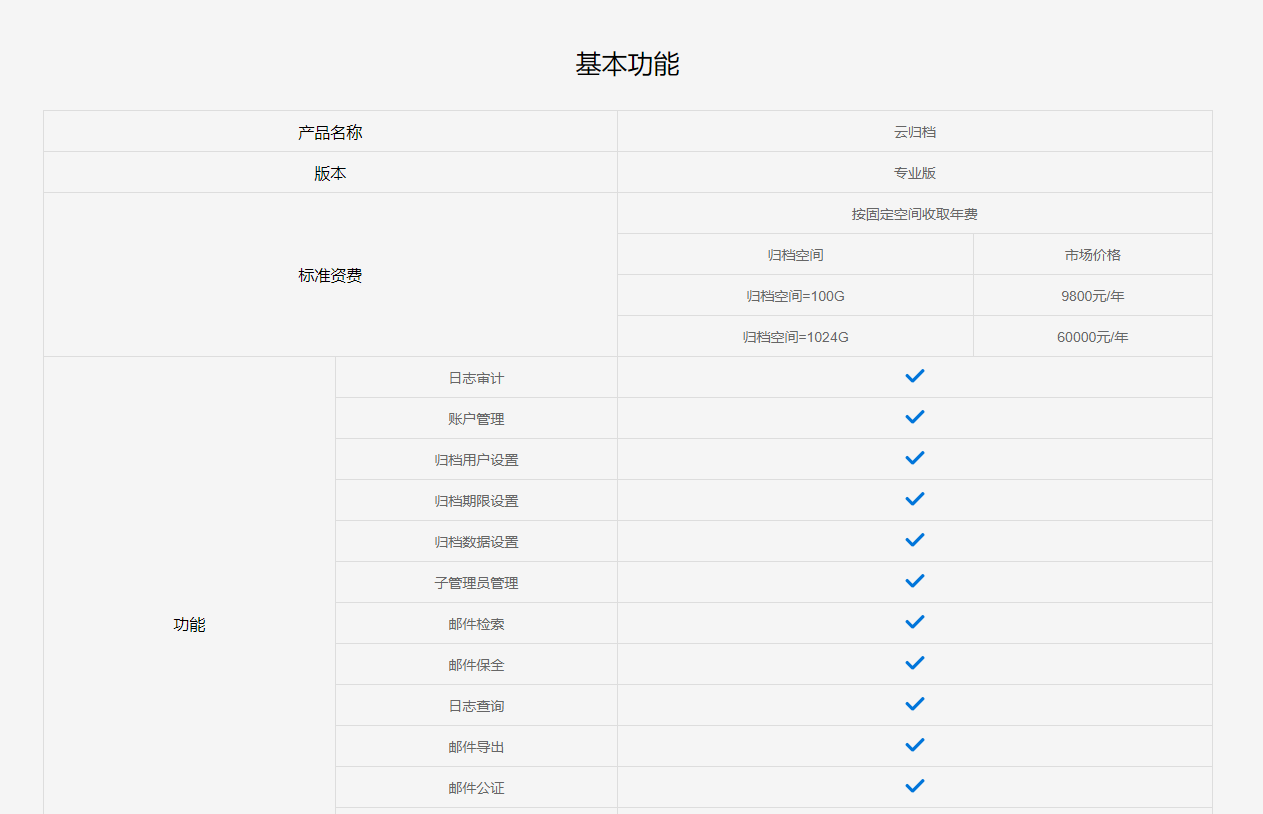Click the checkmark next to 邮件保全
Screen dimensions: 1263x814
[x=914, y=663]
